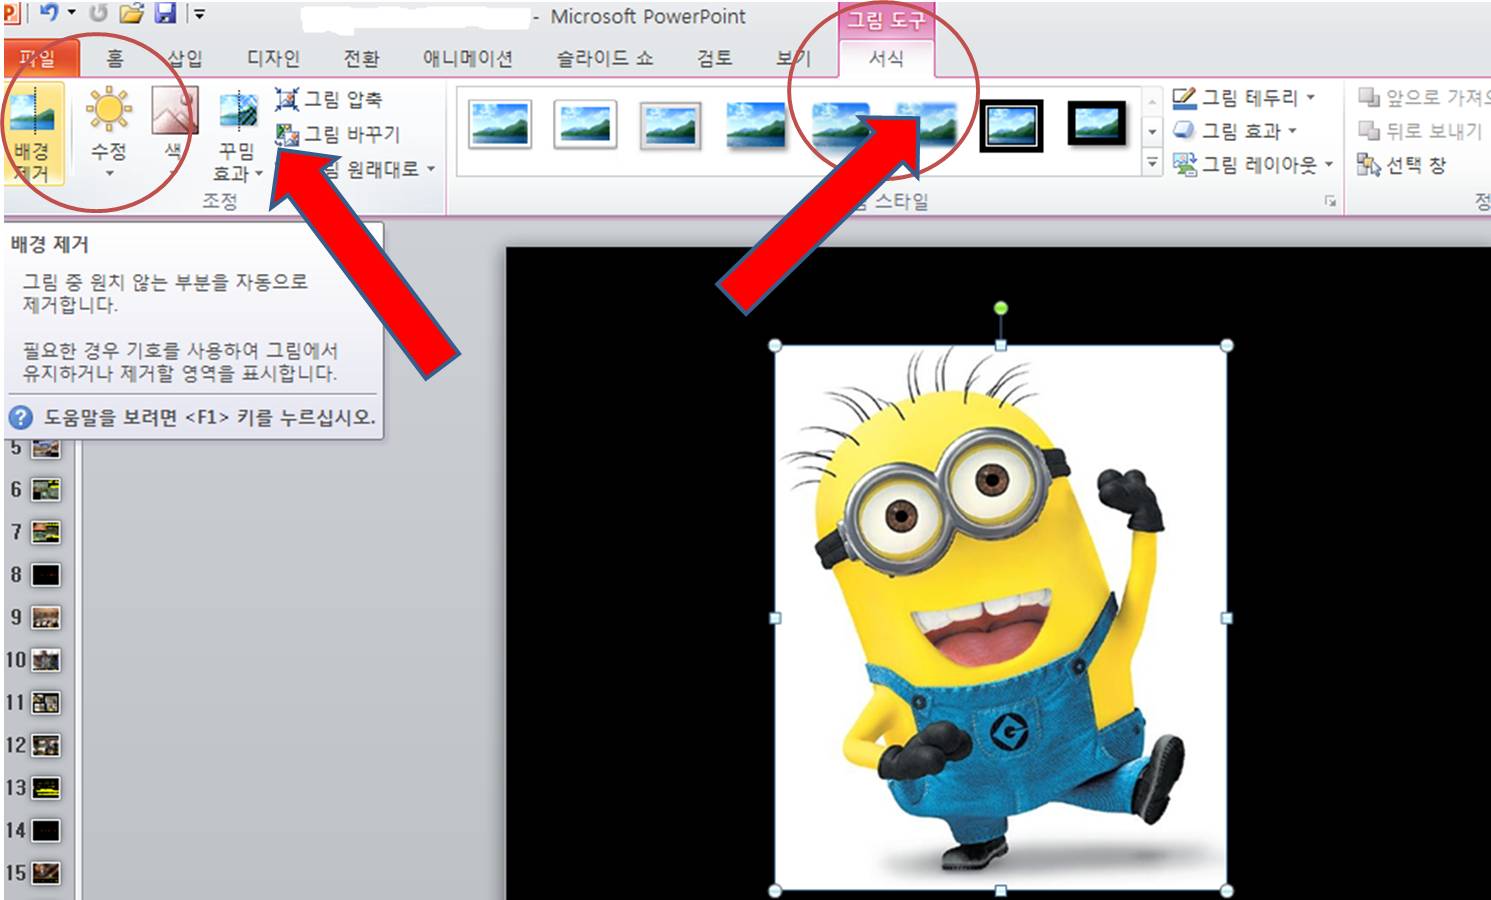This screenshot has width=1491, height=900.
Task: Select slide 7 thumbnail
Action: point(46,532)
